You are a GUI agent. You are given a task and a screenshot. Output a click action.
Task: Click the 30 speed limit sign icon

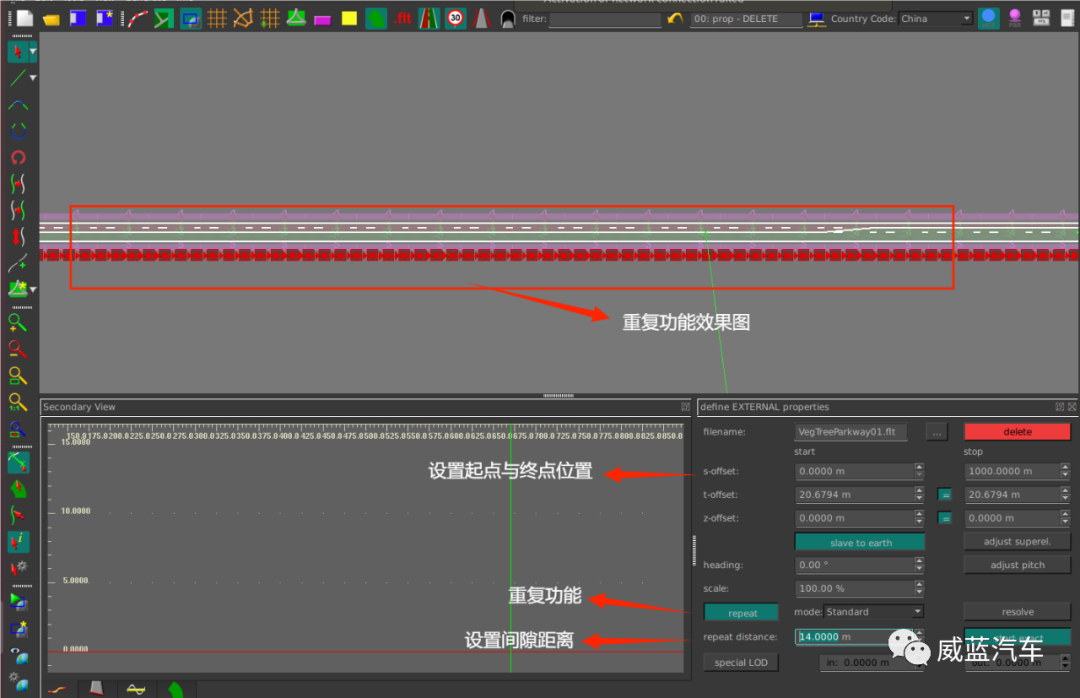coord(455,19)
